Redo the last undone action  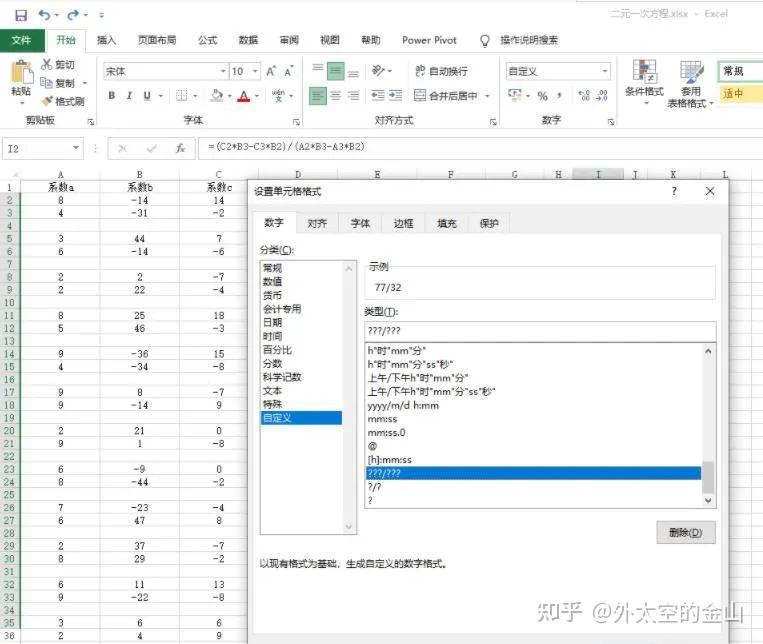coord(73,15)
